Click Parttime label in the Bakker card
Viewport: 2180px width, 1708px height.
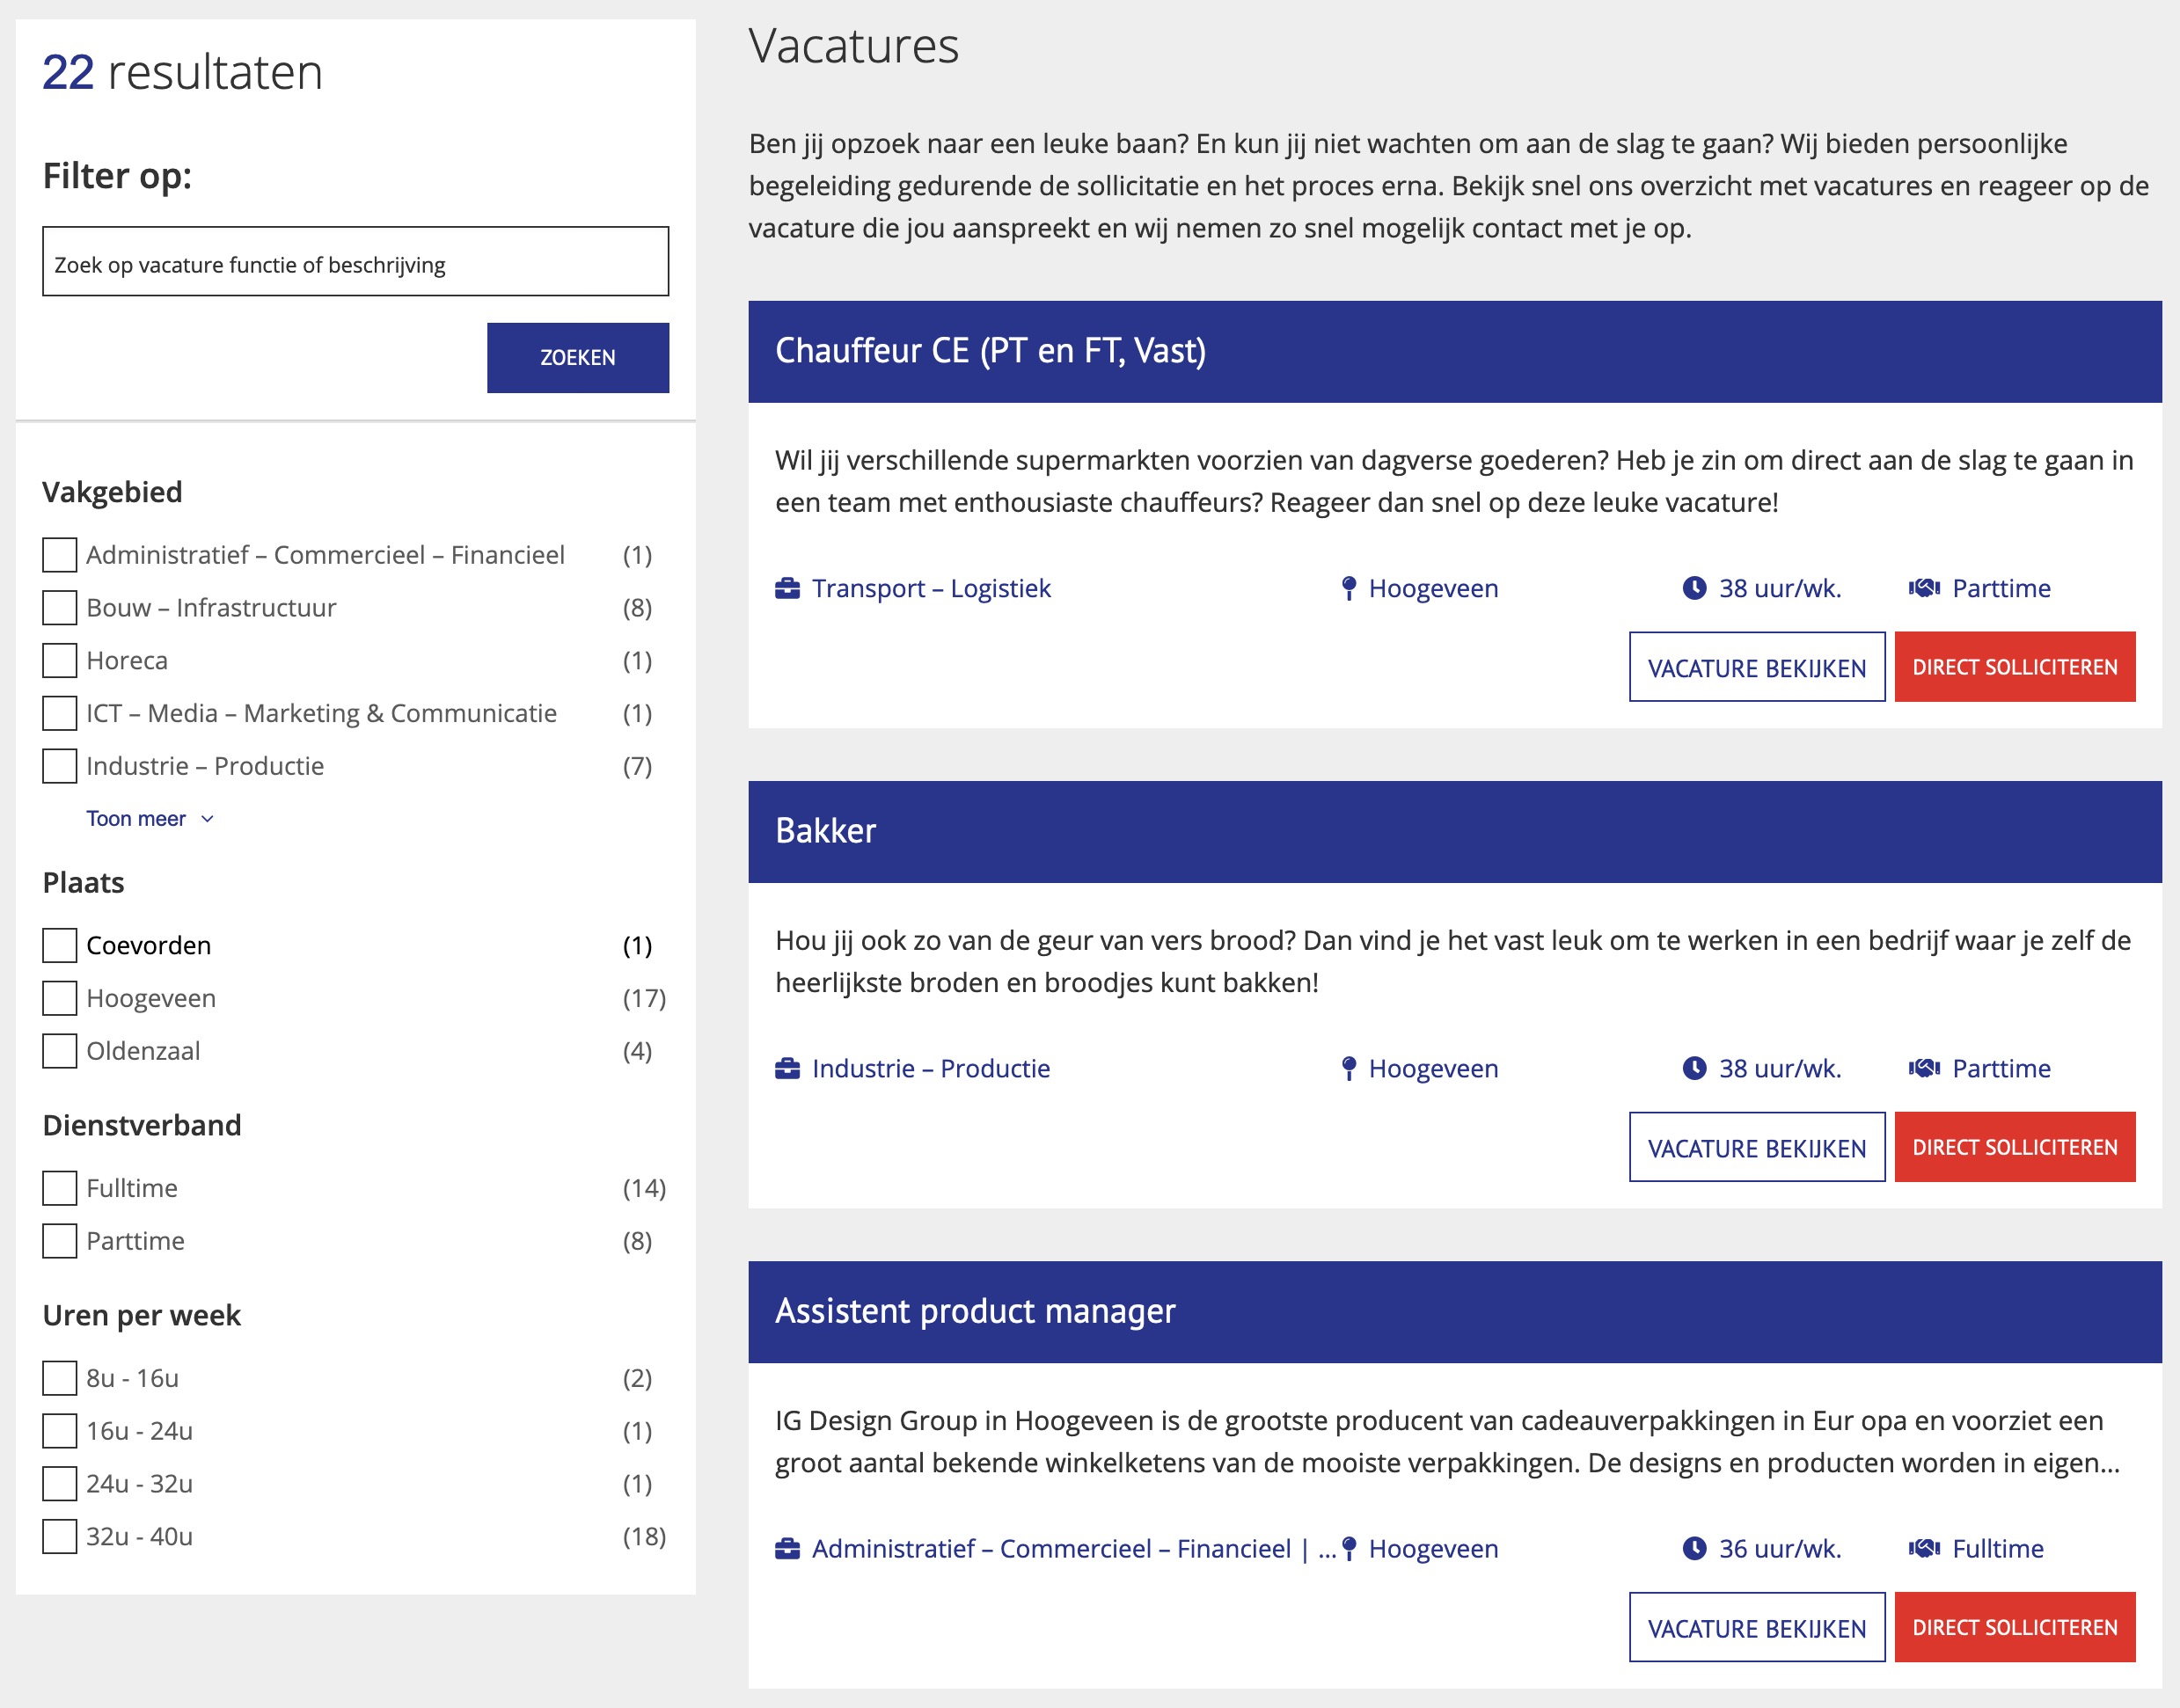click(2001, 1068)
